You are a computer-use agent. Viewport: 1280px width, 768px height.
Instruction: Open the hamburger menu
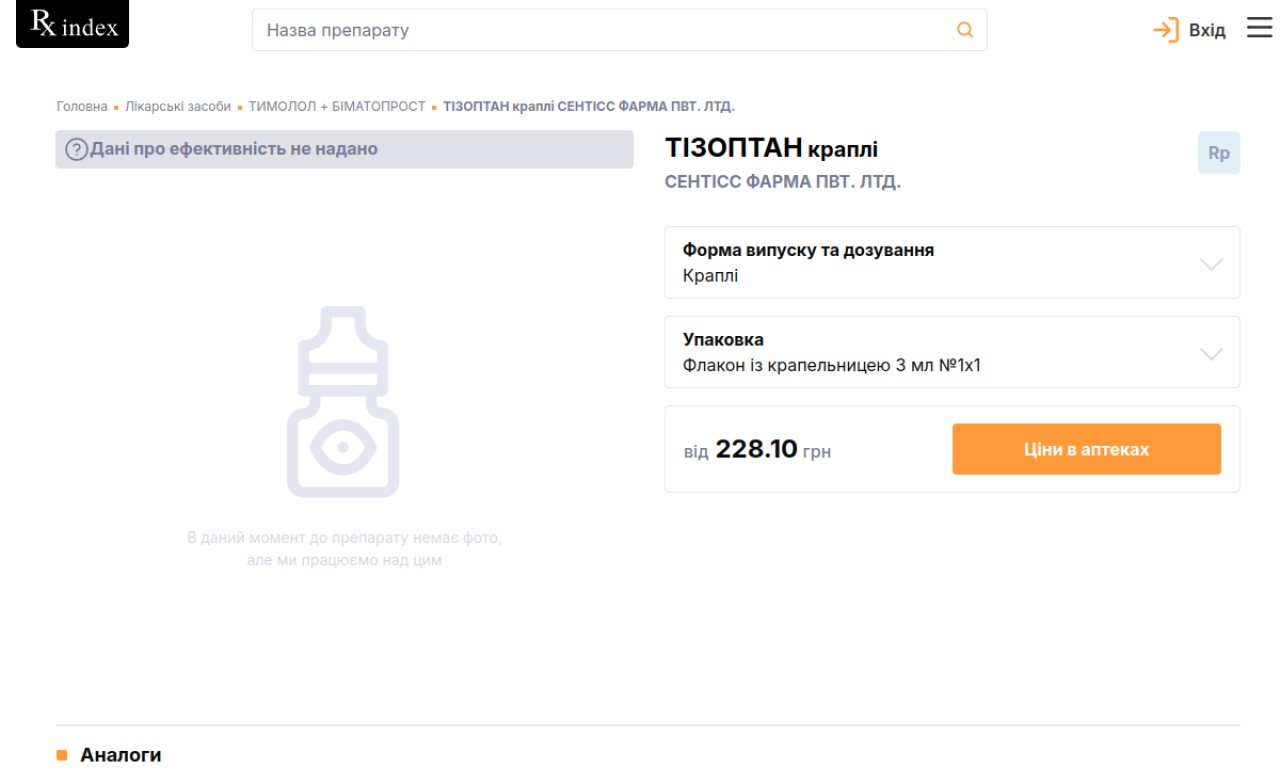coord(1259,28)
